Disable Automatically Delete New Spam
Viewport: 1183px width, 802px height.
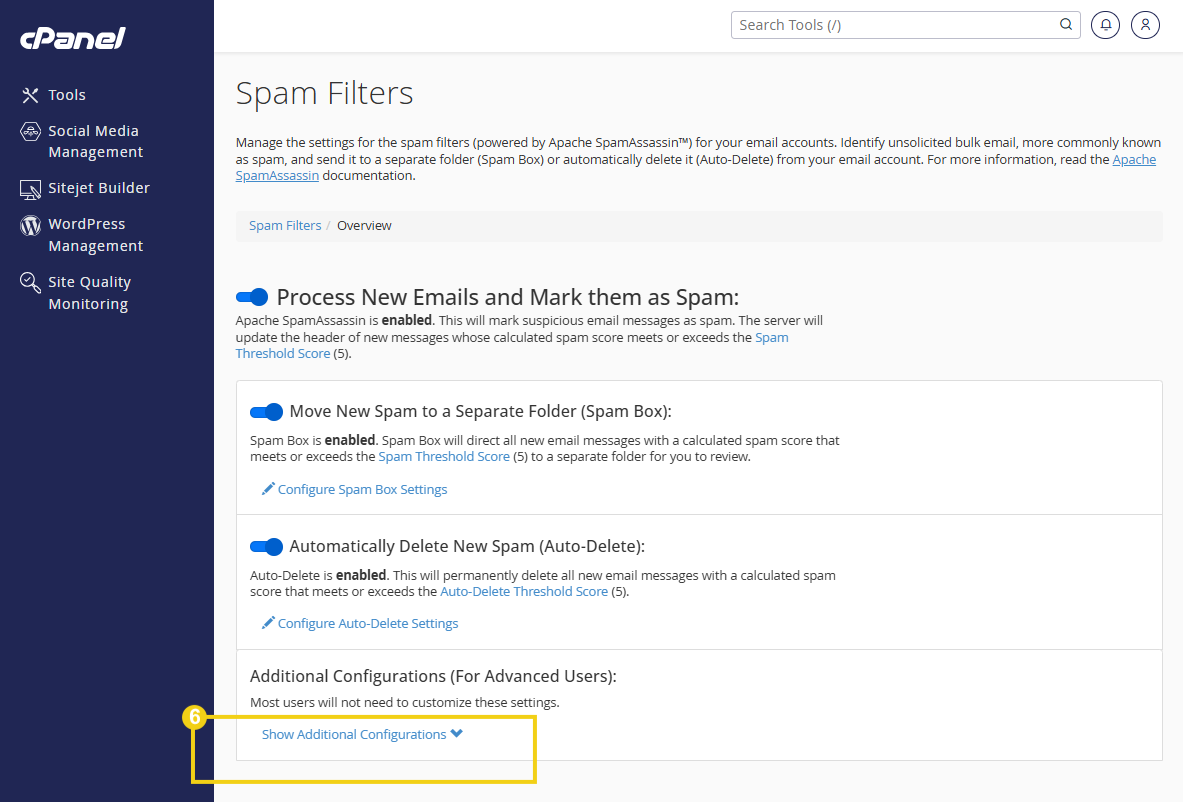click(266, 546)
